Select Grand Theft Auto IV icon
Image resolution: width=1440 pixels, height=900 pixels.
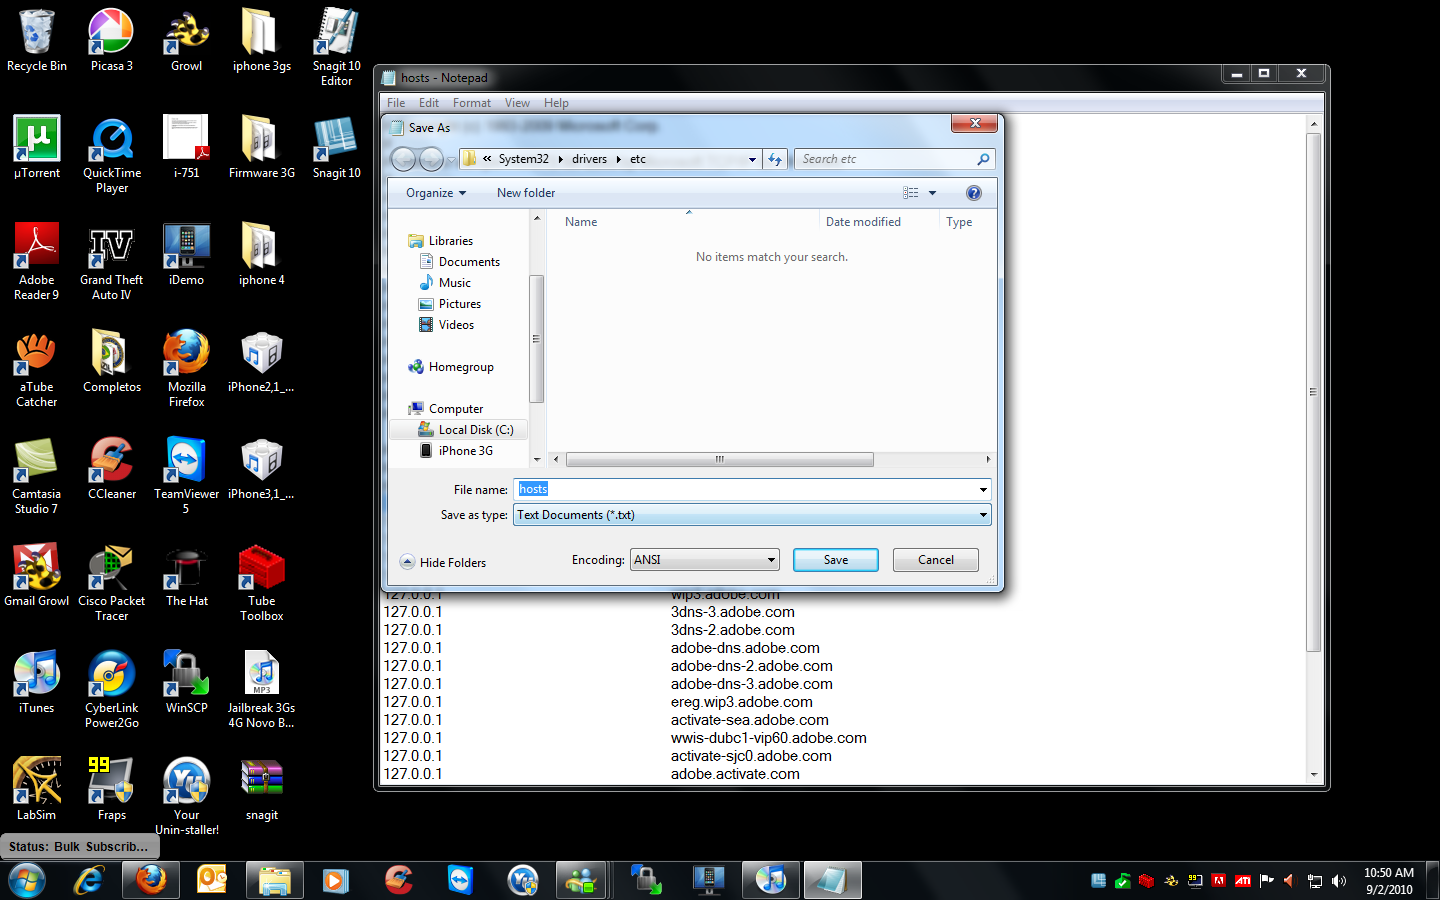111,261
